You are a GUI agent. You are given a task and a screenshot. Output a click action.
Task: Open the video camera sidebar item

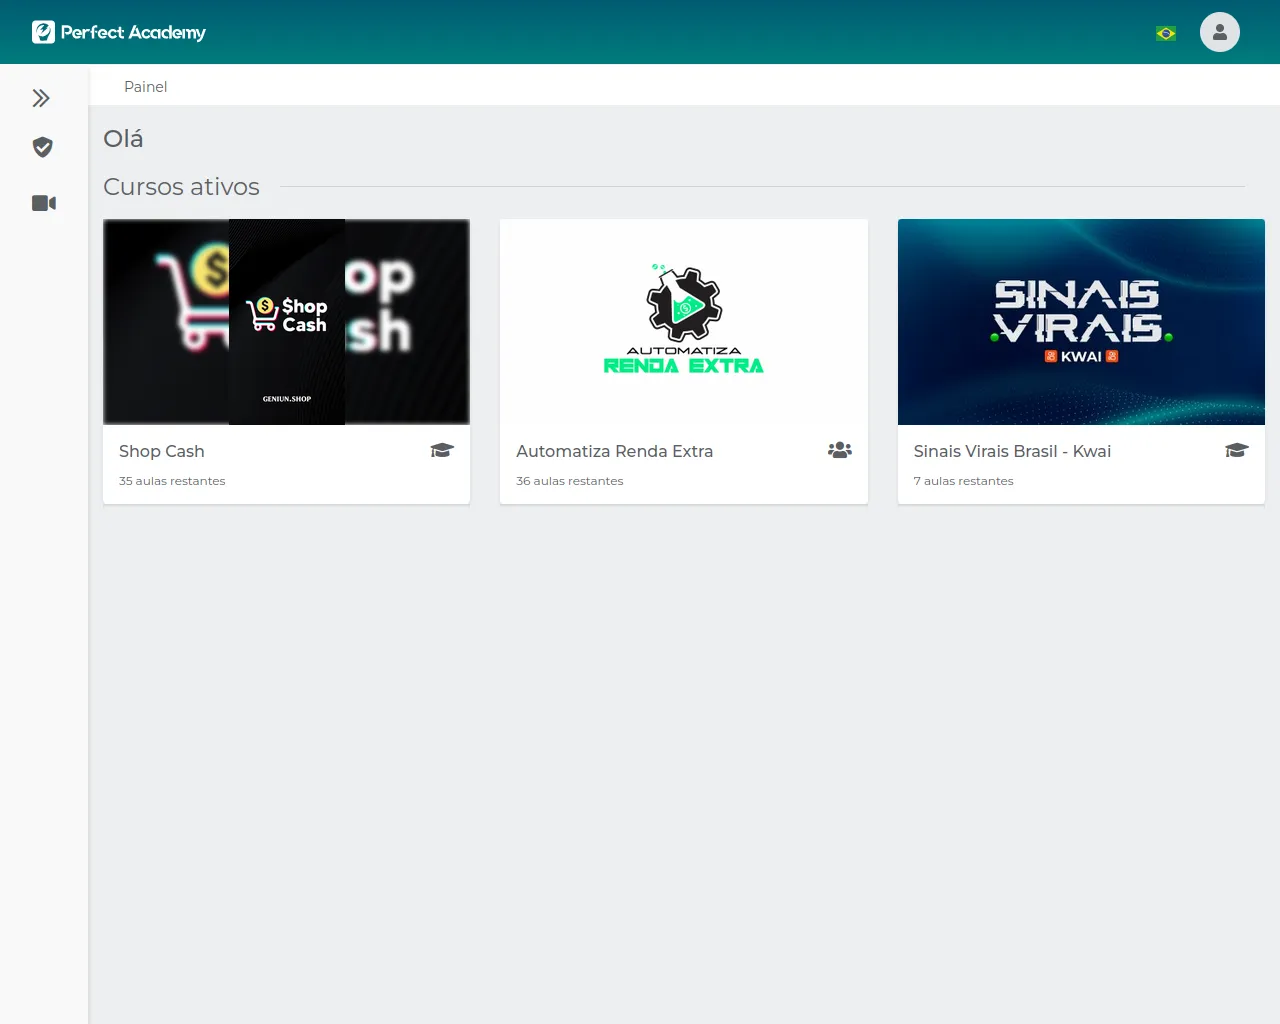click(x=43, y=203)
